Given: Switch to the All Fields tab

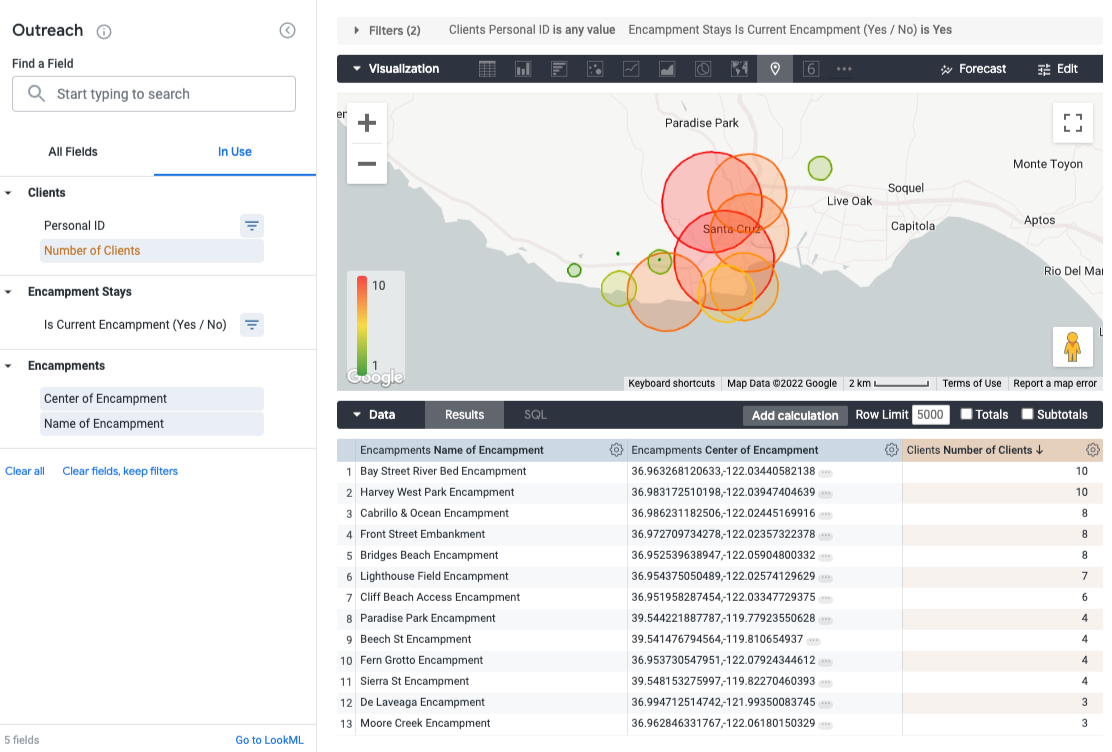Looking at the screenshot, I should pos(73,152).
